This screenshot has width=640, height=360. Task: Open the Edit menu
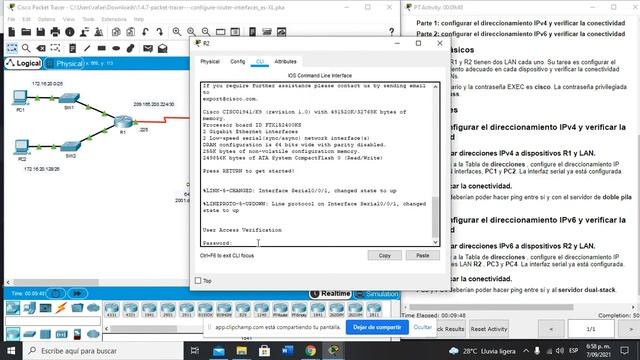coord(27,19)
